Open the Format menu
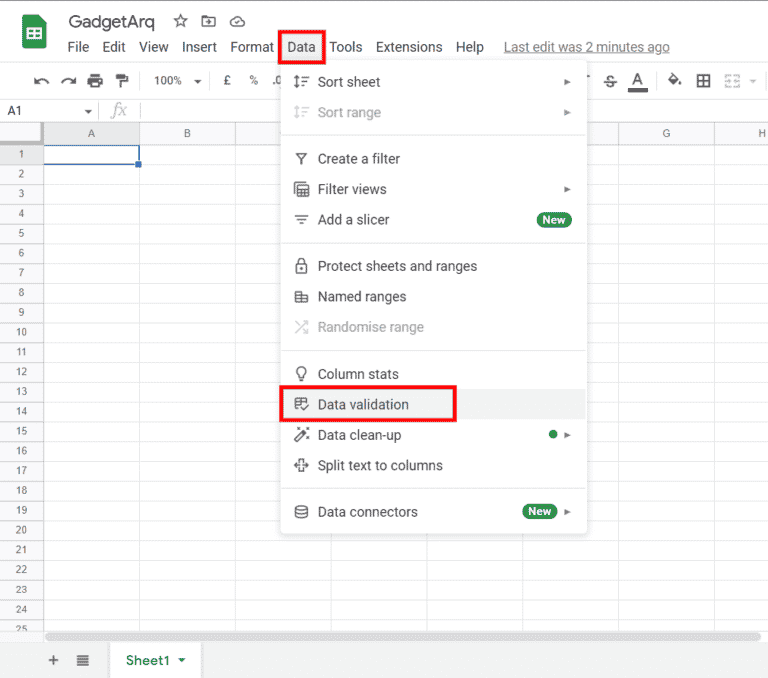Screen dimensions: 768x678 (252, 47)
